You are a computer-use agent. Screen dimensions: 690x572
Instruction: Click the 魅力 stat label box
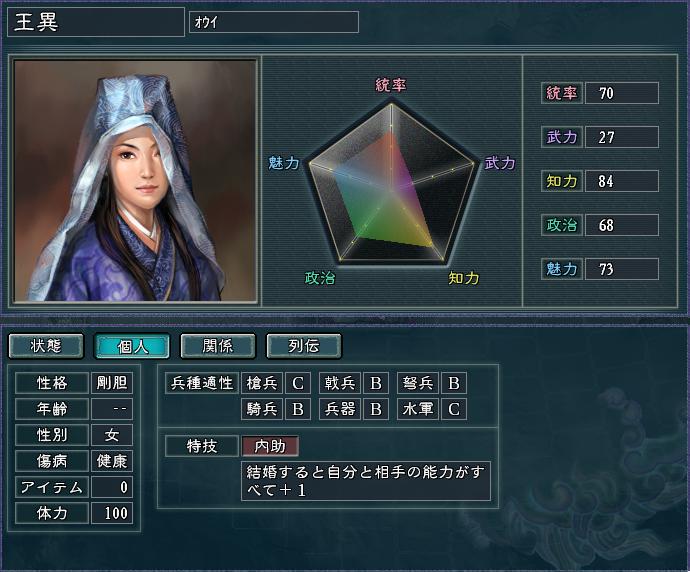click(562, 269)
